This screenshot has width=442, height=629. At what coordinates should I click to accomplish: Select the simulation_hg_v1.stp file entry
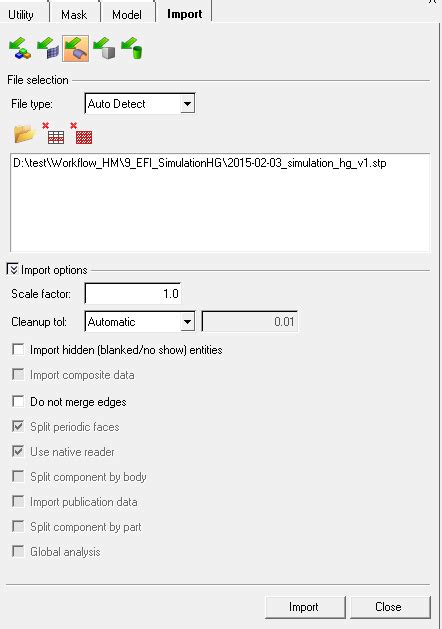(x=200, y=163)
